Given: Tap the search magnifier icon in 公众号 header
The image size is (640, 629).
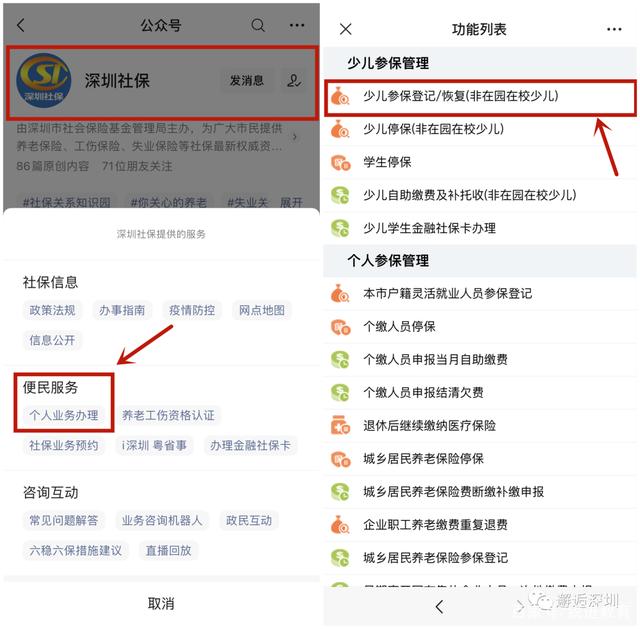Looking at the screenshot, I should (258, 25).
